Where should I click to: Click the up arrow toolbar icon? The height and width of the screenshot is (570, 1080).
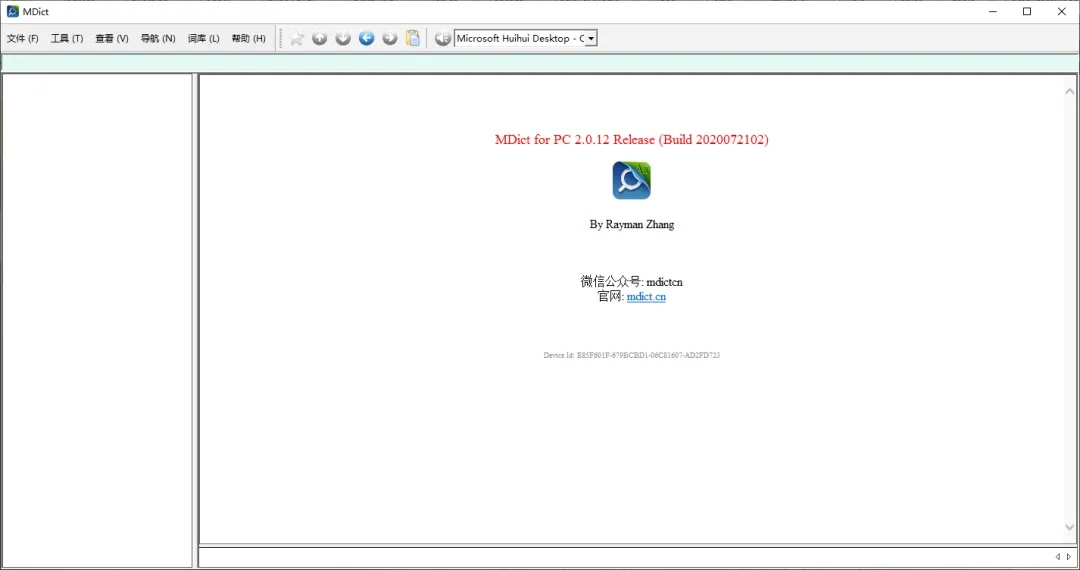coord(320,38)
